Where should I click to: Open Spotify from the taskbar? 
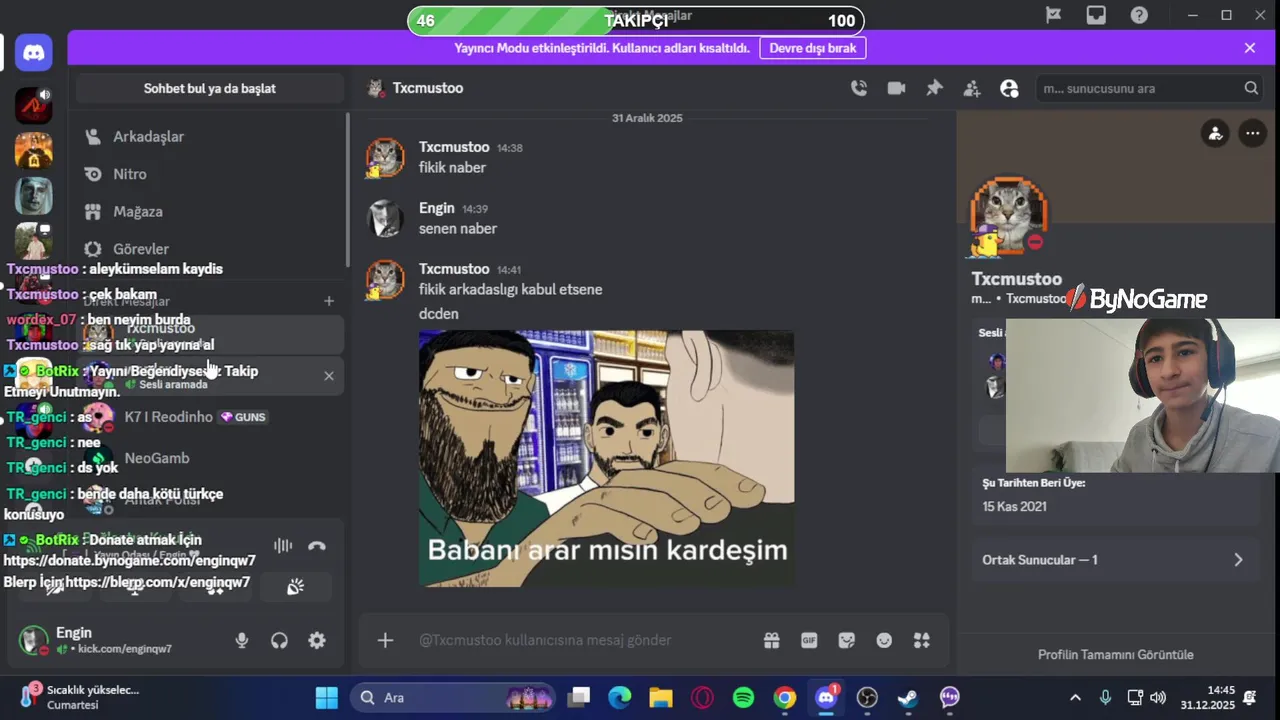[x=743, y=698]
